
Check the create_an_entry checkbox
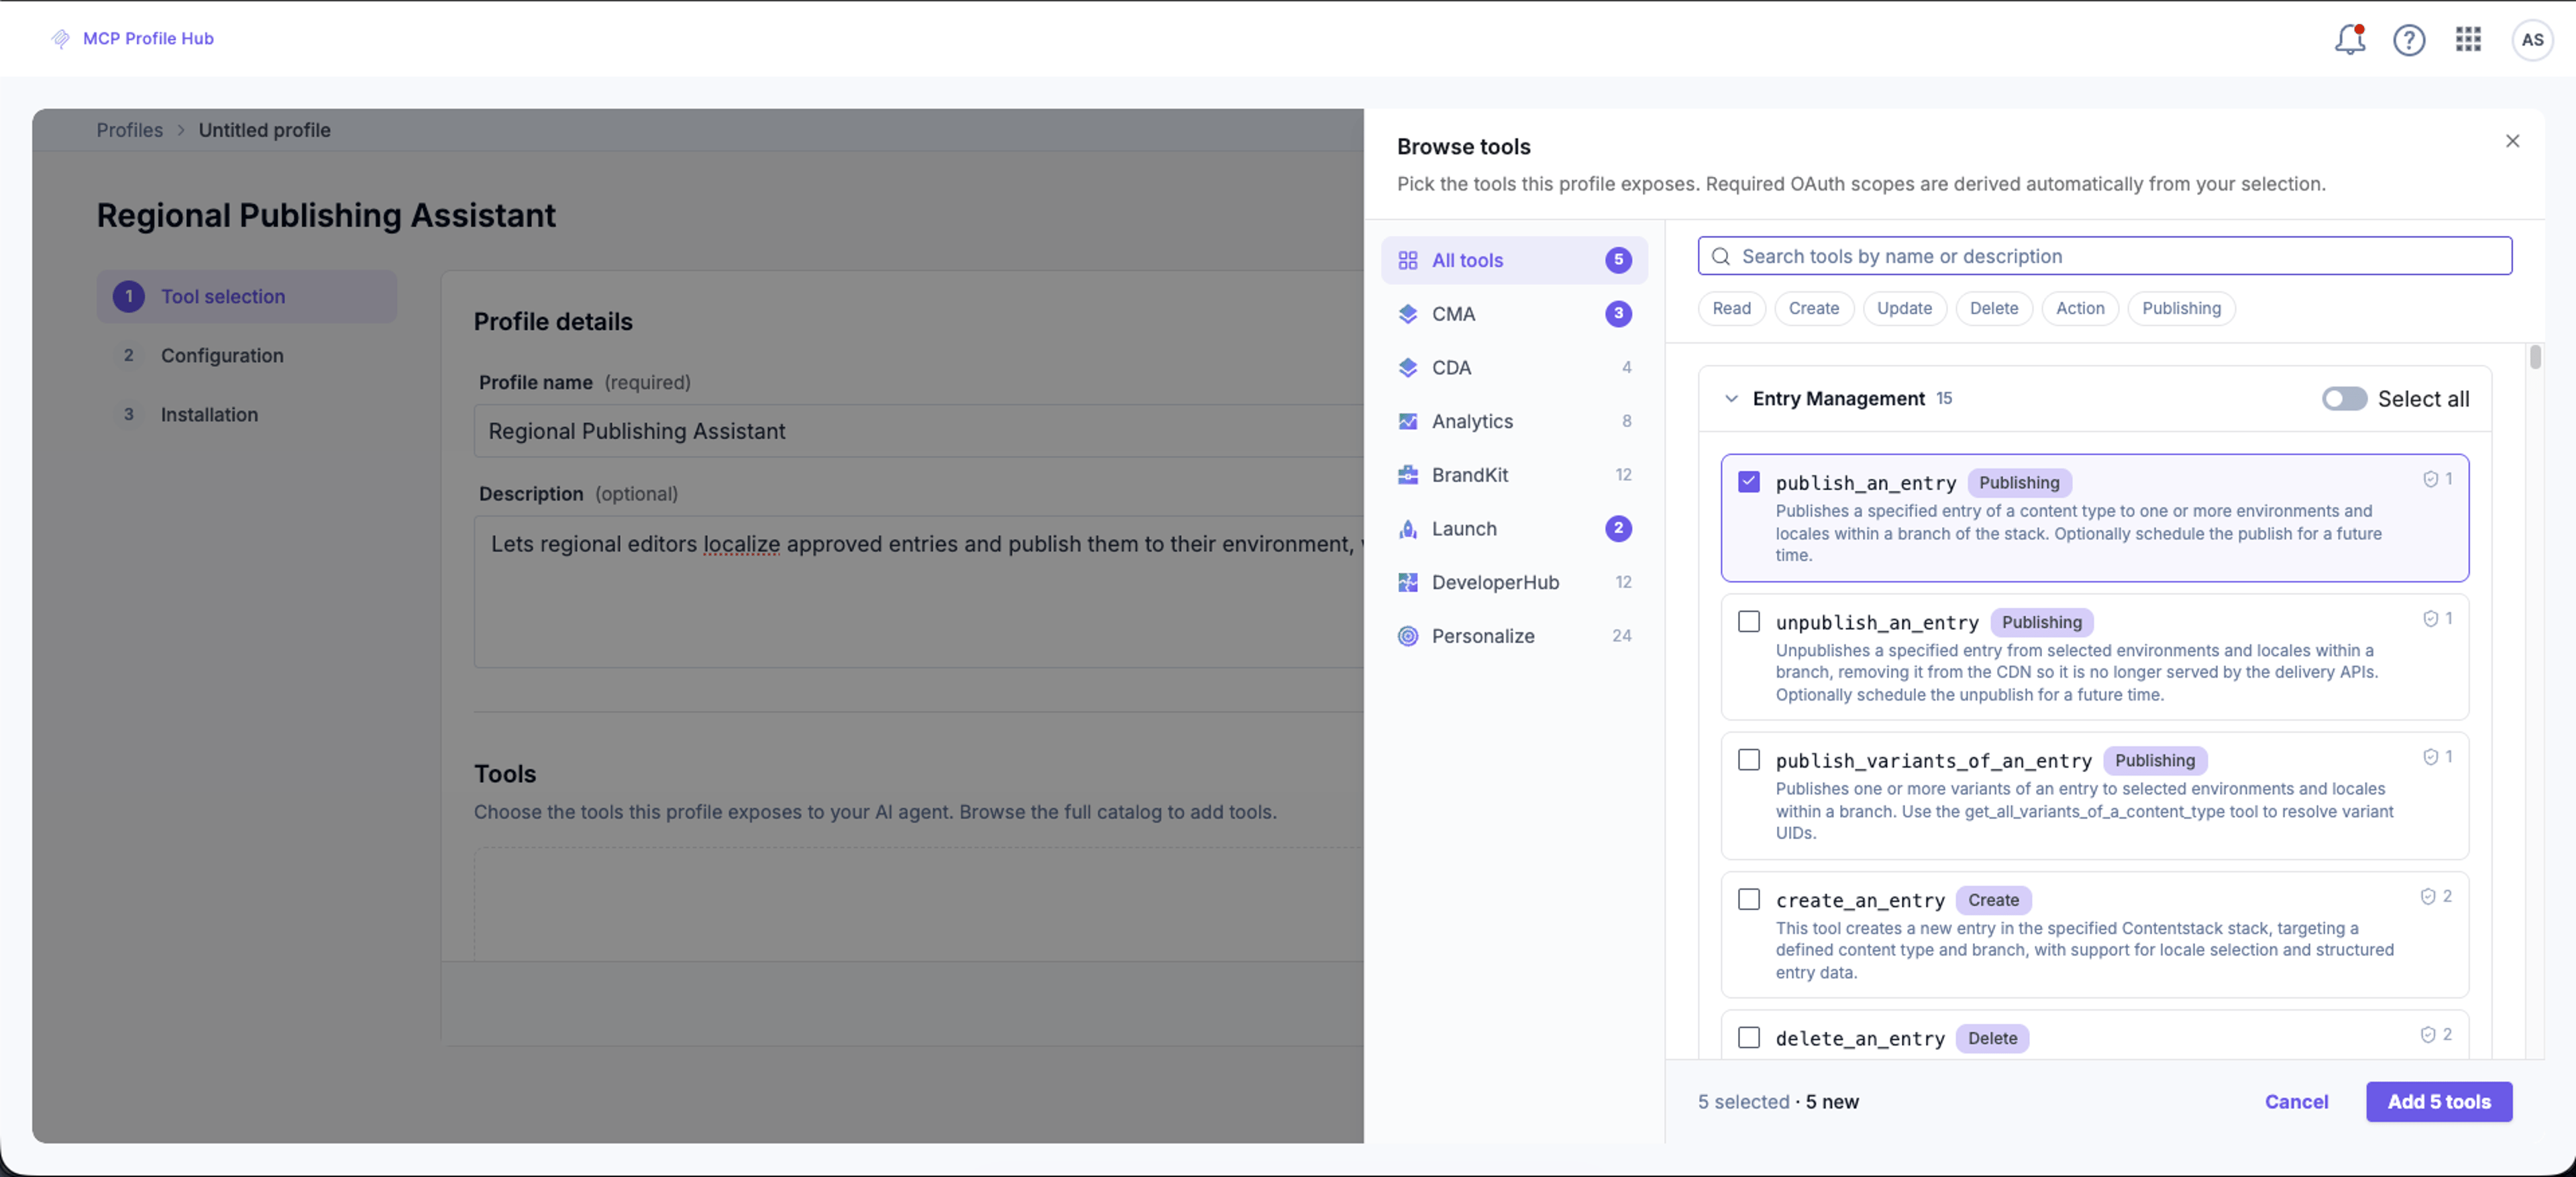[x=1748, y=899]
